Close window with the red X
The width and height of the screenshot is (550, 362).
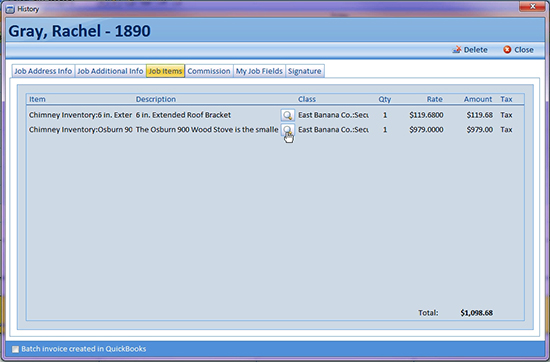pyautogui.click(x=532, y=6)
